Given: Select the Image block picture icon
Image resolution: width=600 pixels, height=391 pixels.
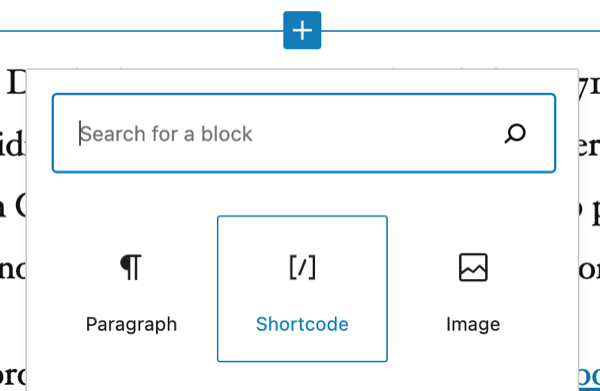Looking at the screenshot, I should 473,267.
